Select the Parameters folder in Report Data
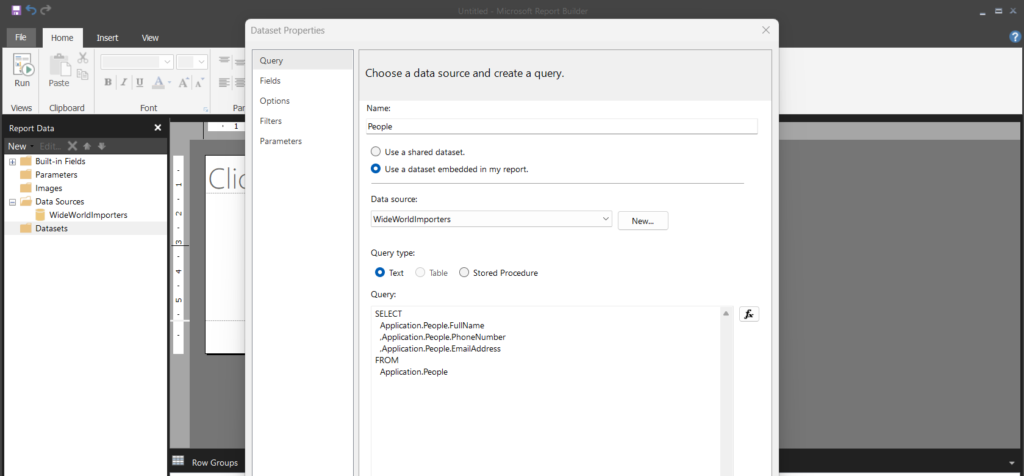This screenshot has height=476, width=1024. pyautogui.click(x=49, y=175)
